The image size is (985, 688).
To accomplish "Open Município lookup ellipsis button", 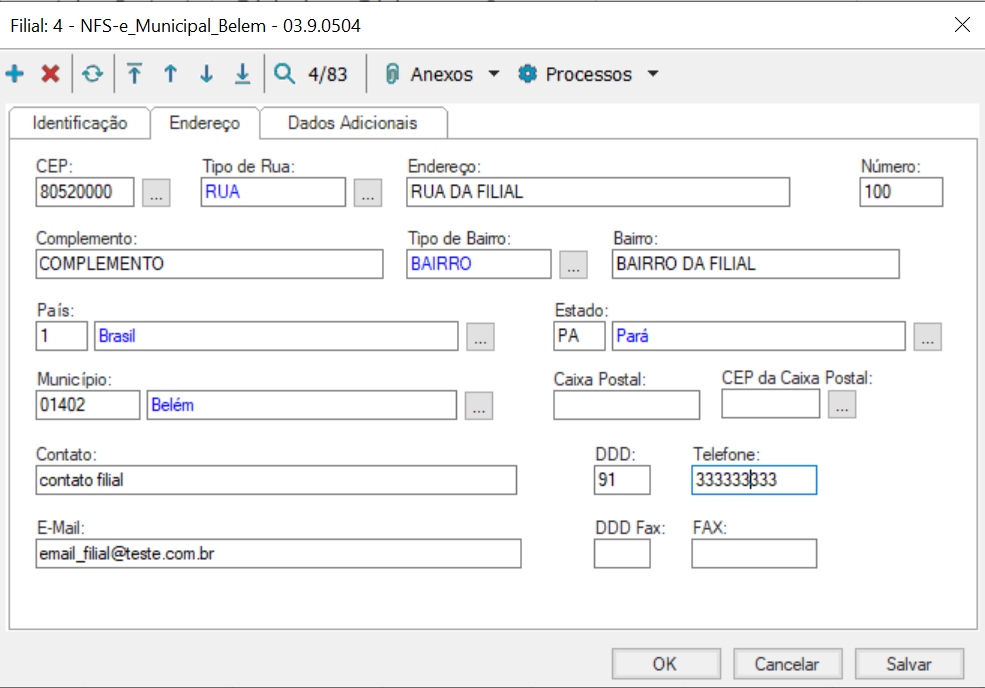I will (x=479, y=406).
